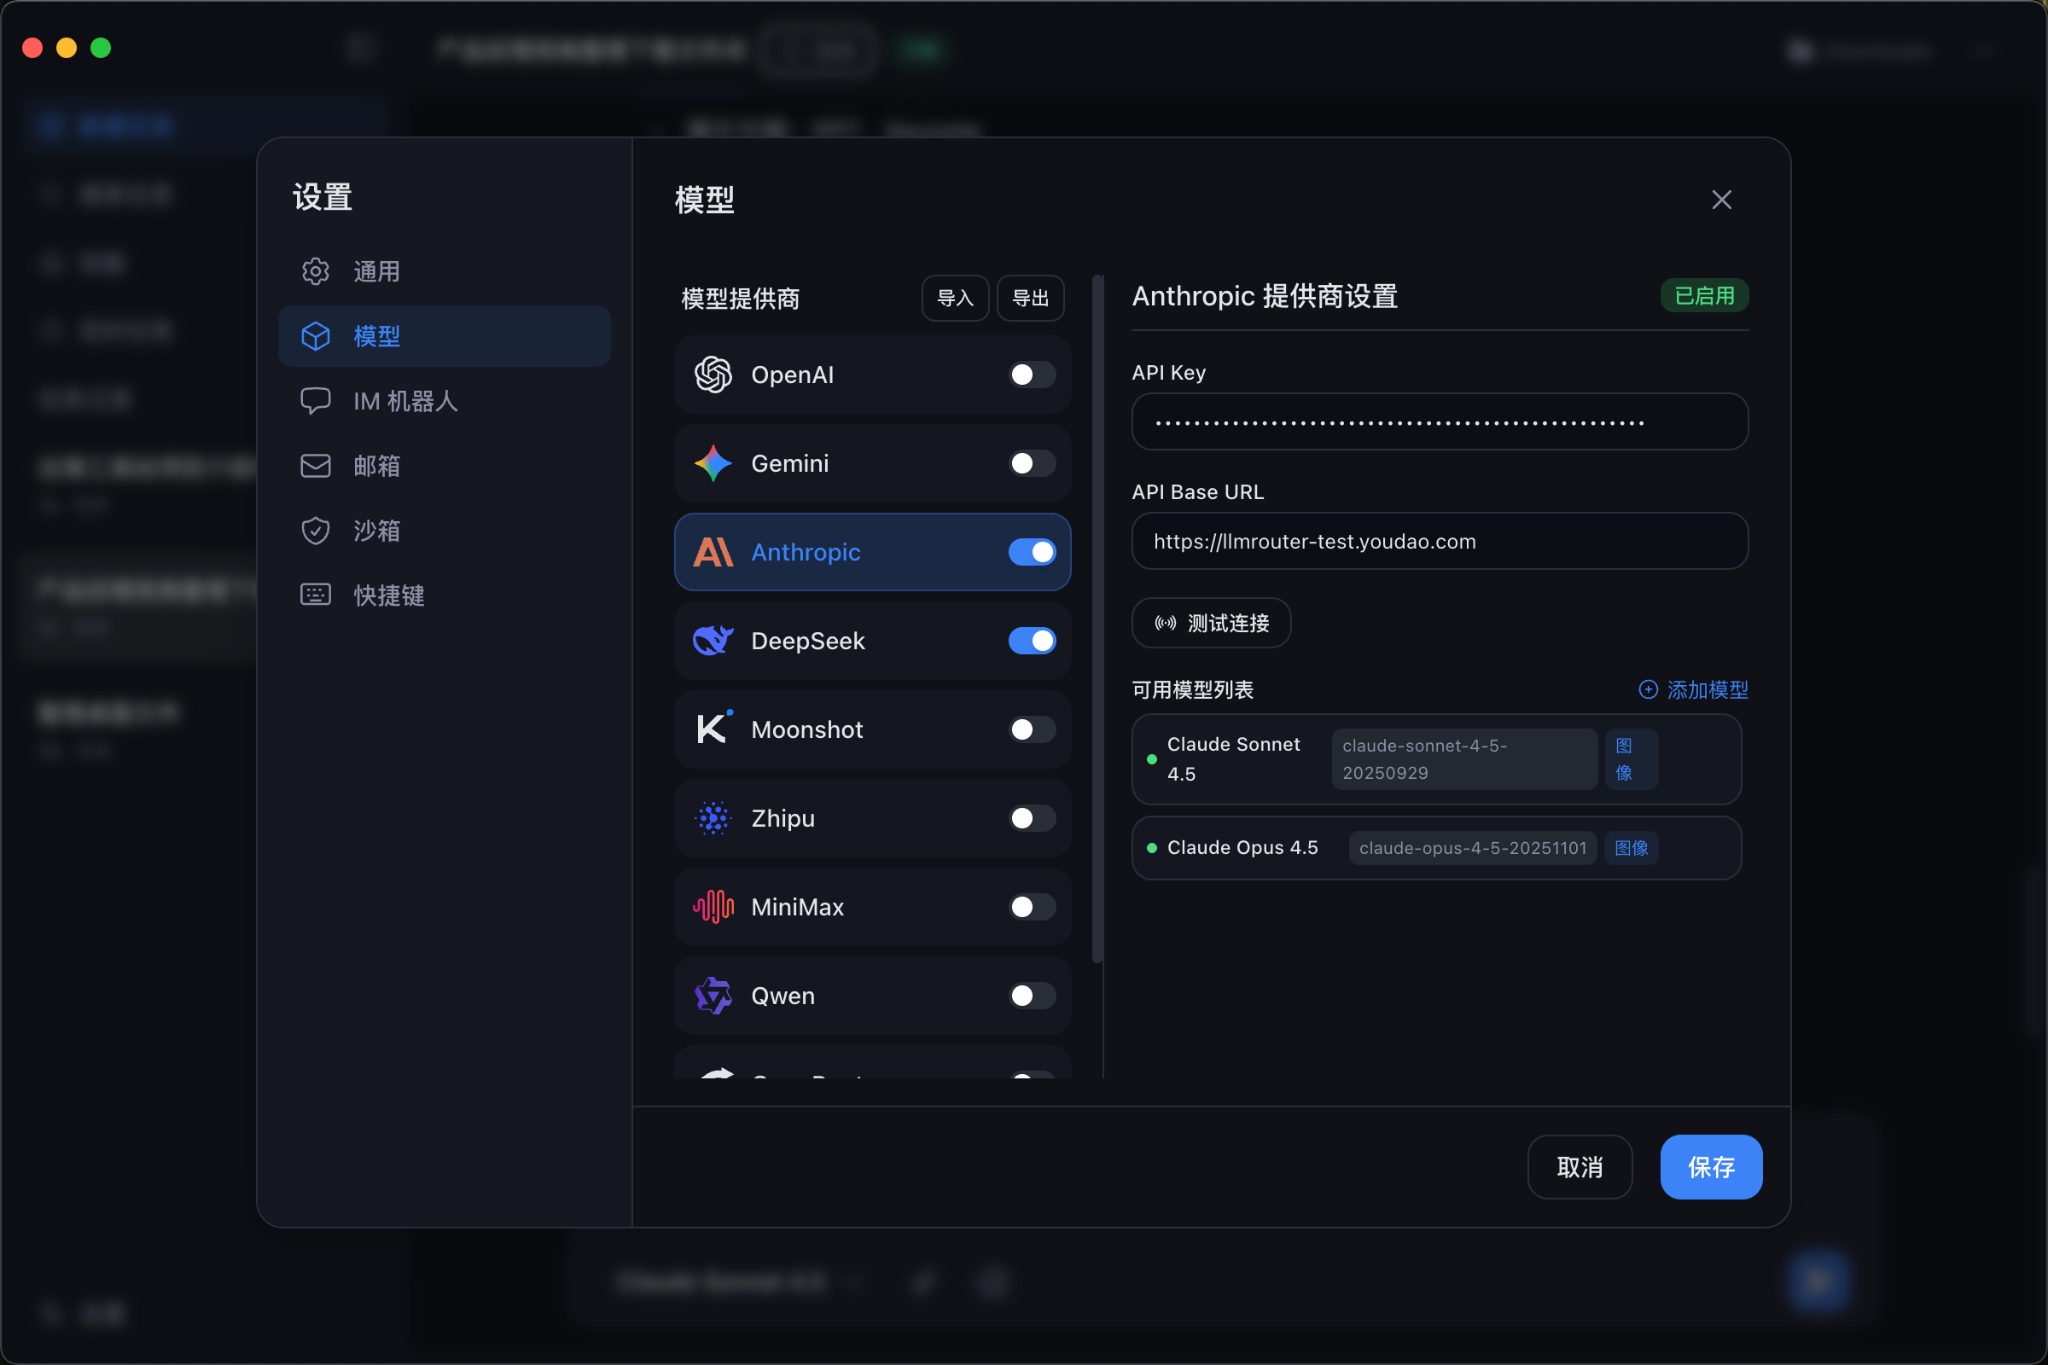Select the 模型 settings section
Screen dimensions: 2048x1365
point(444,336)
